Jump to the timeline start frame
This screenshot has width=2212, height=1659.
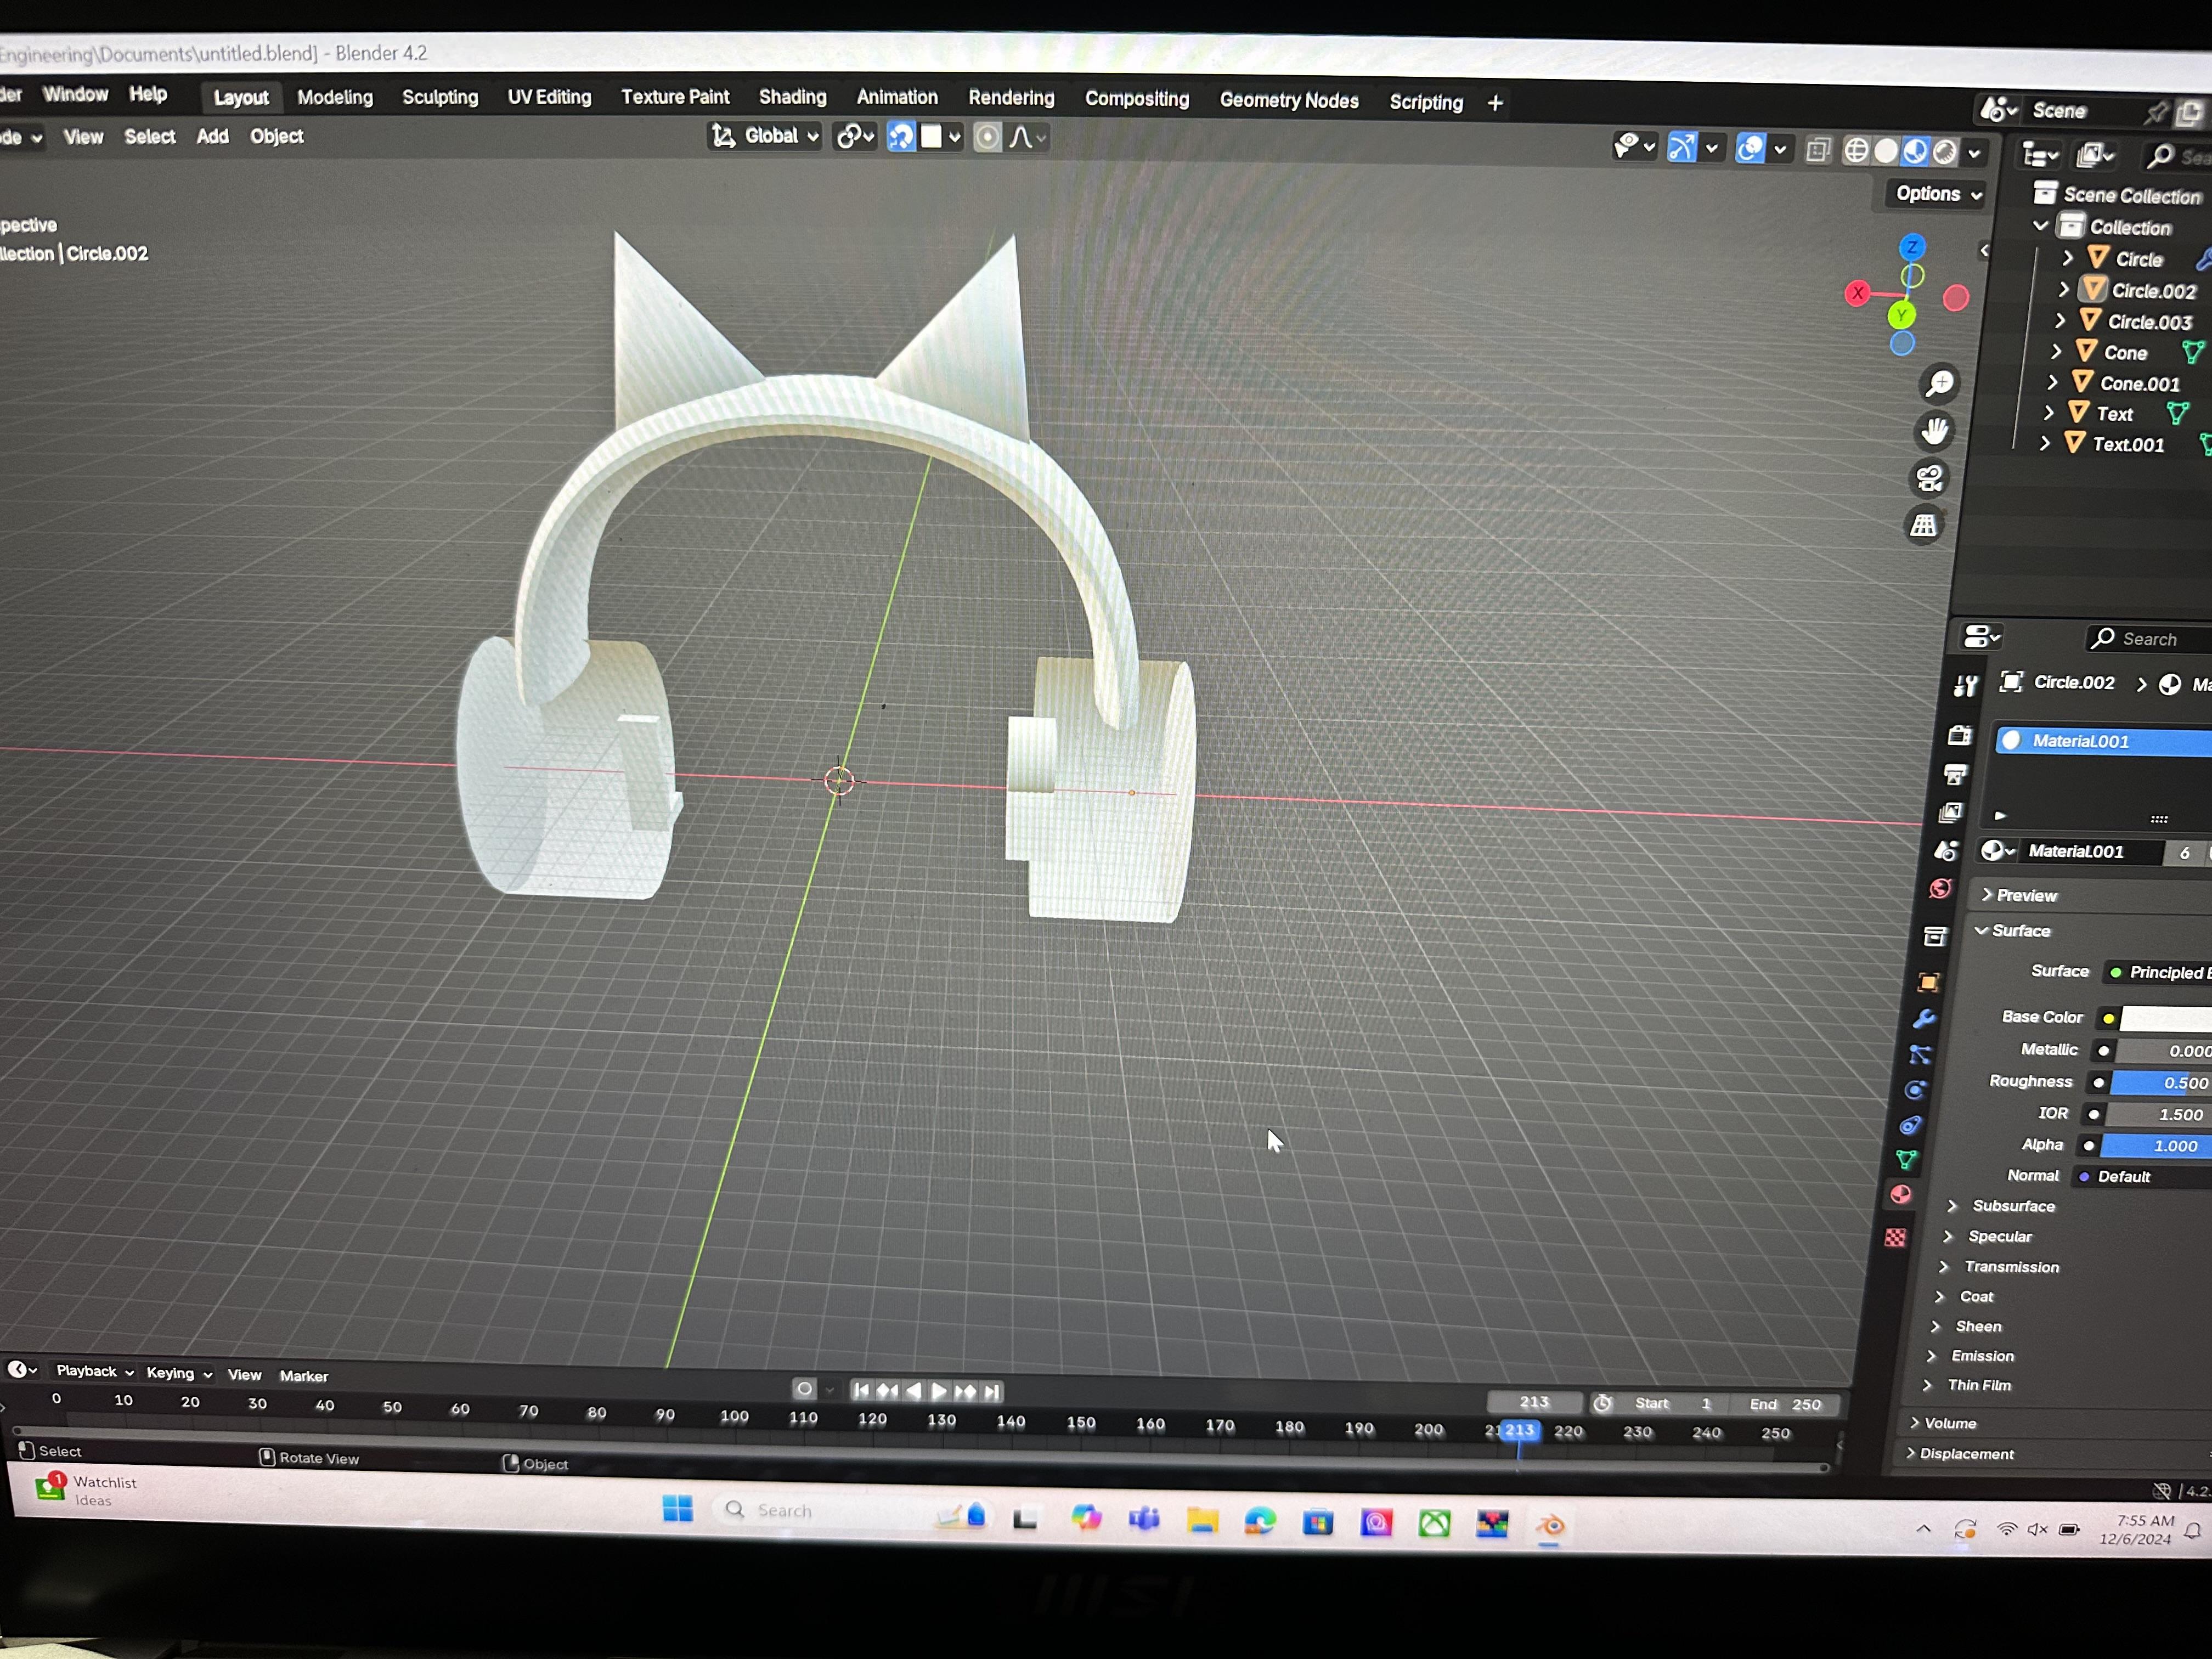point(861,1390)
